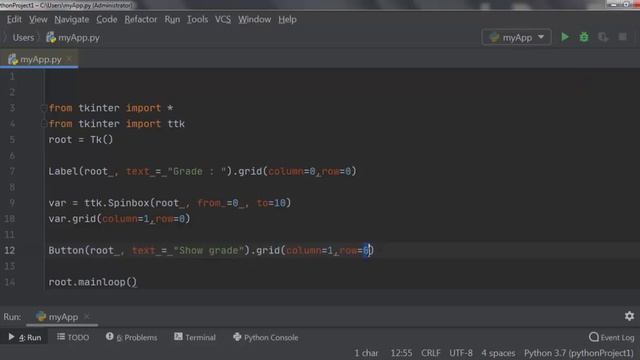Select the Users breadcrumb
This screenshot has width=640, height=360.
coord(23,38)
